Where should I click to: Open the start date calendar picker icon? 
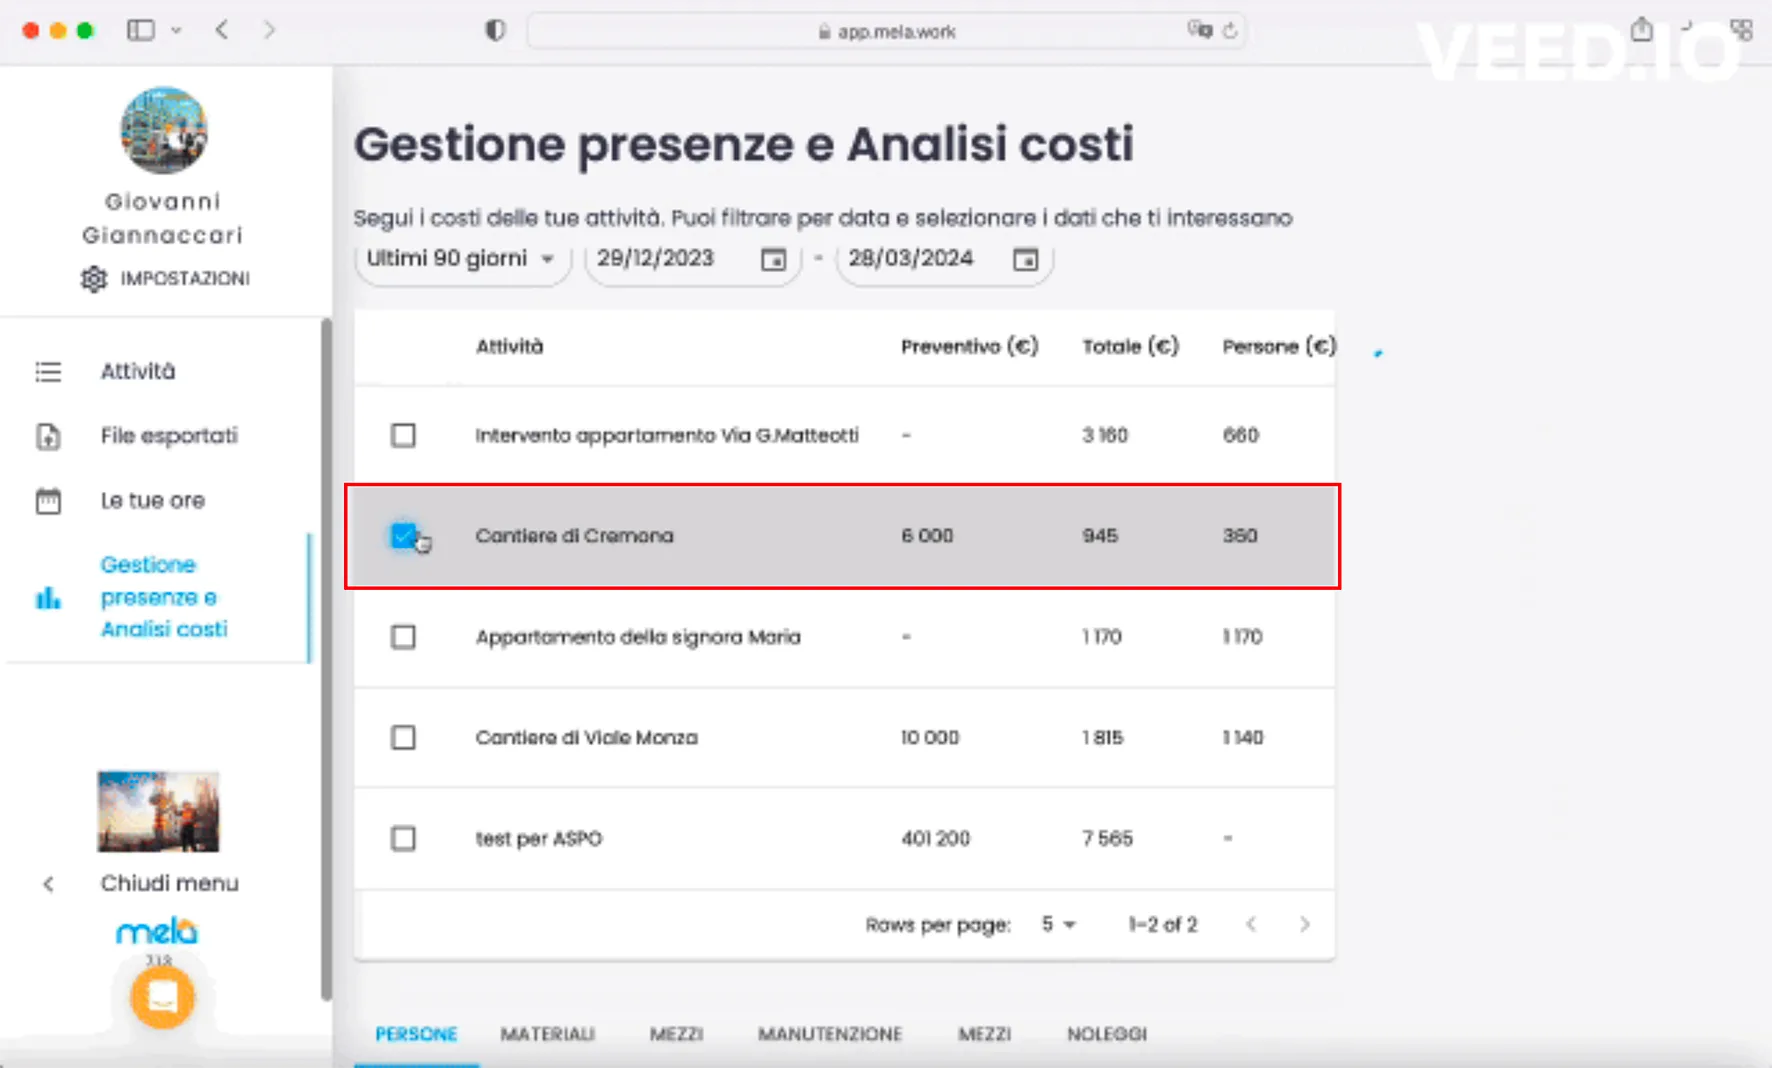773,260
